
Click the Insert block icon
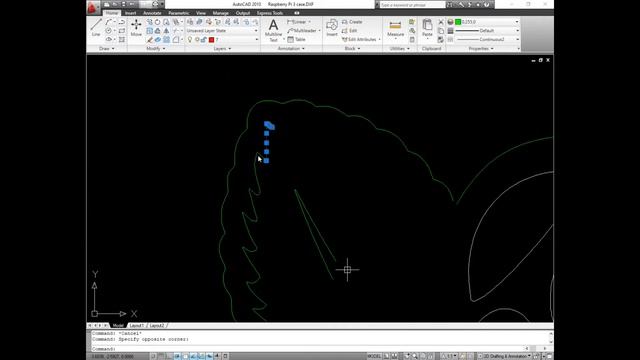[x=332, y=28]
